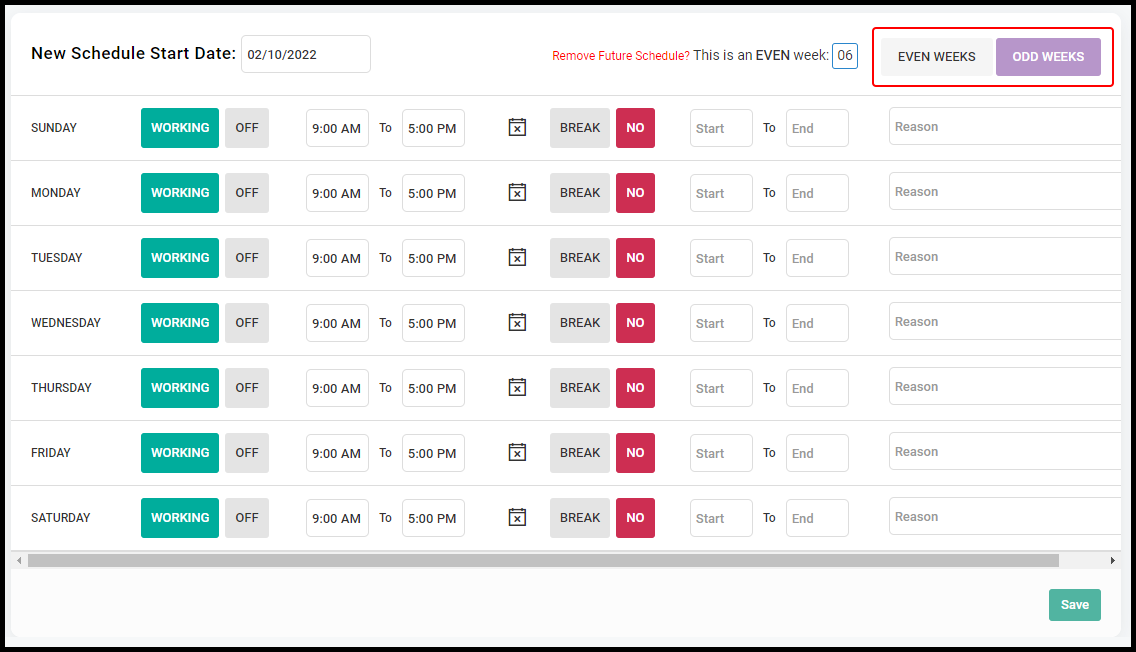Click the Remove Future Schedule link
This screenshot has height=652, width=1136.
coord(620,56)
